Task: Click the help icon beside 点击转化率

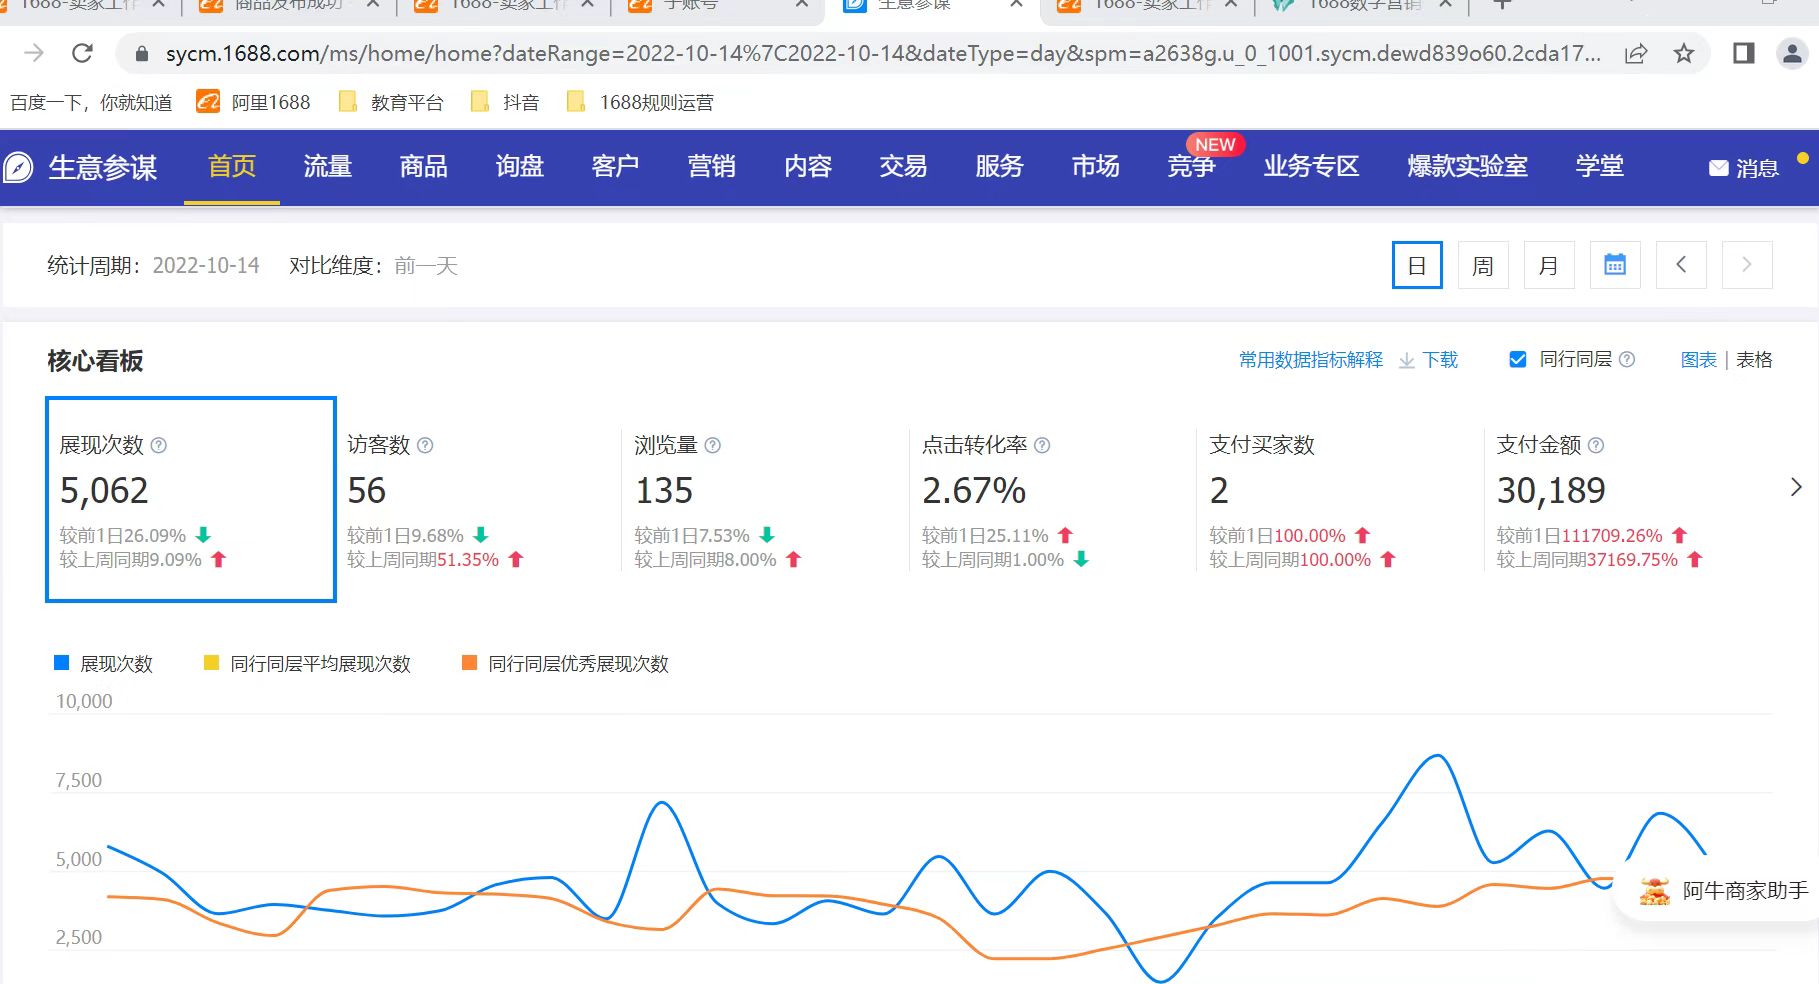Action: (x=1042, y=445)
